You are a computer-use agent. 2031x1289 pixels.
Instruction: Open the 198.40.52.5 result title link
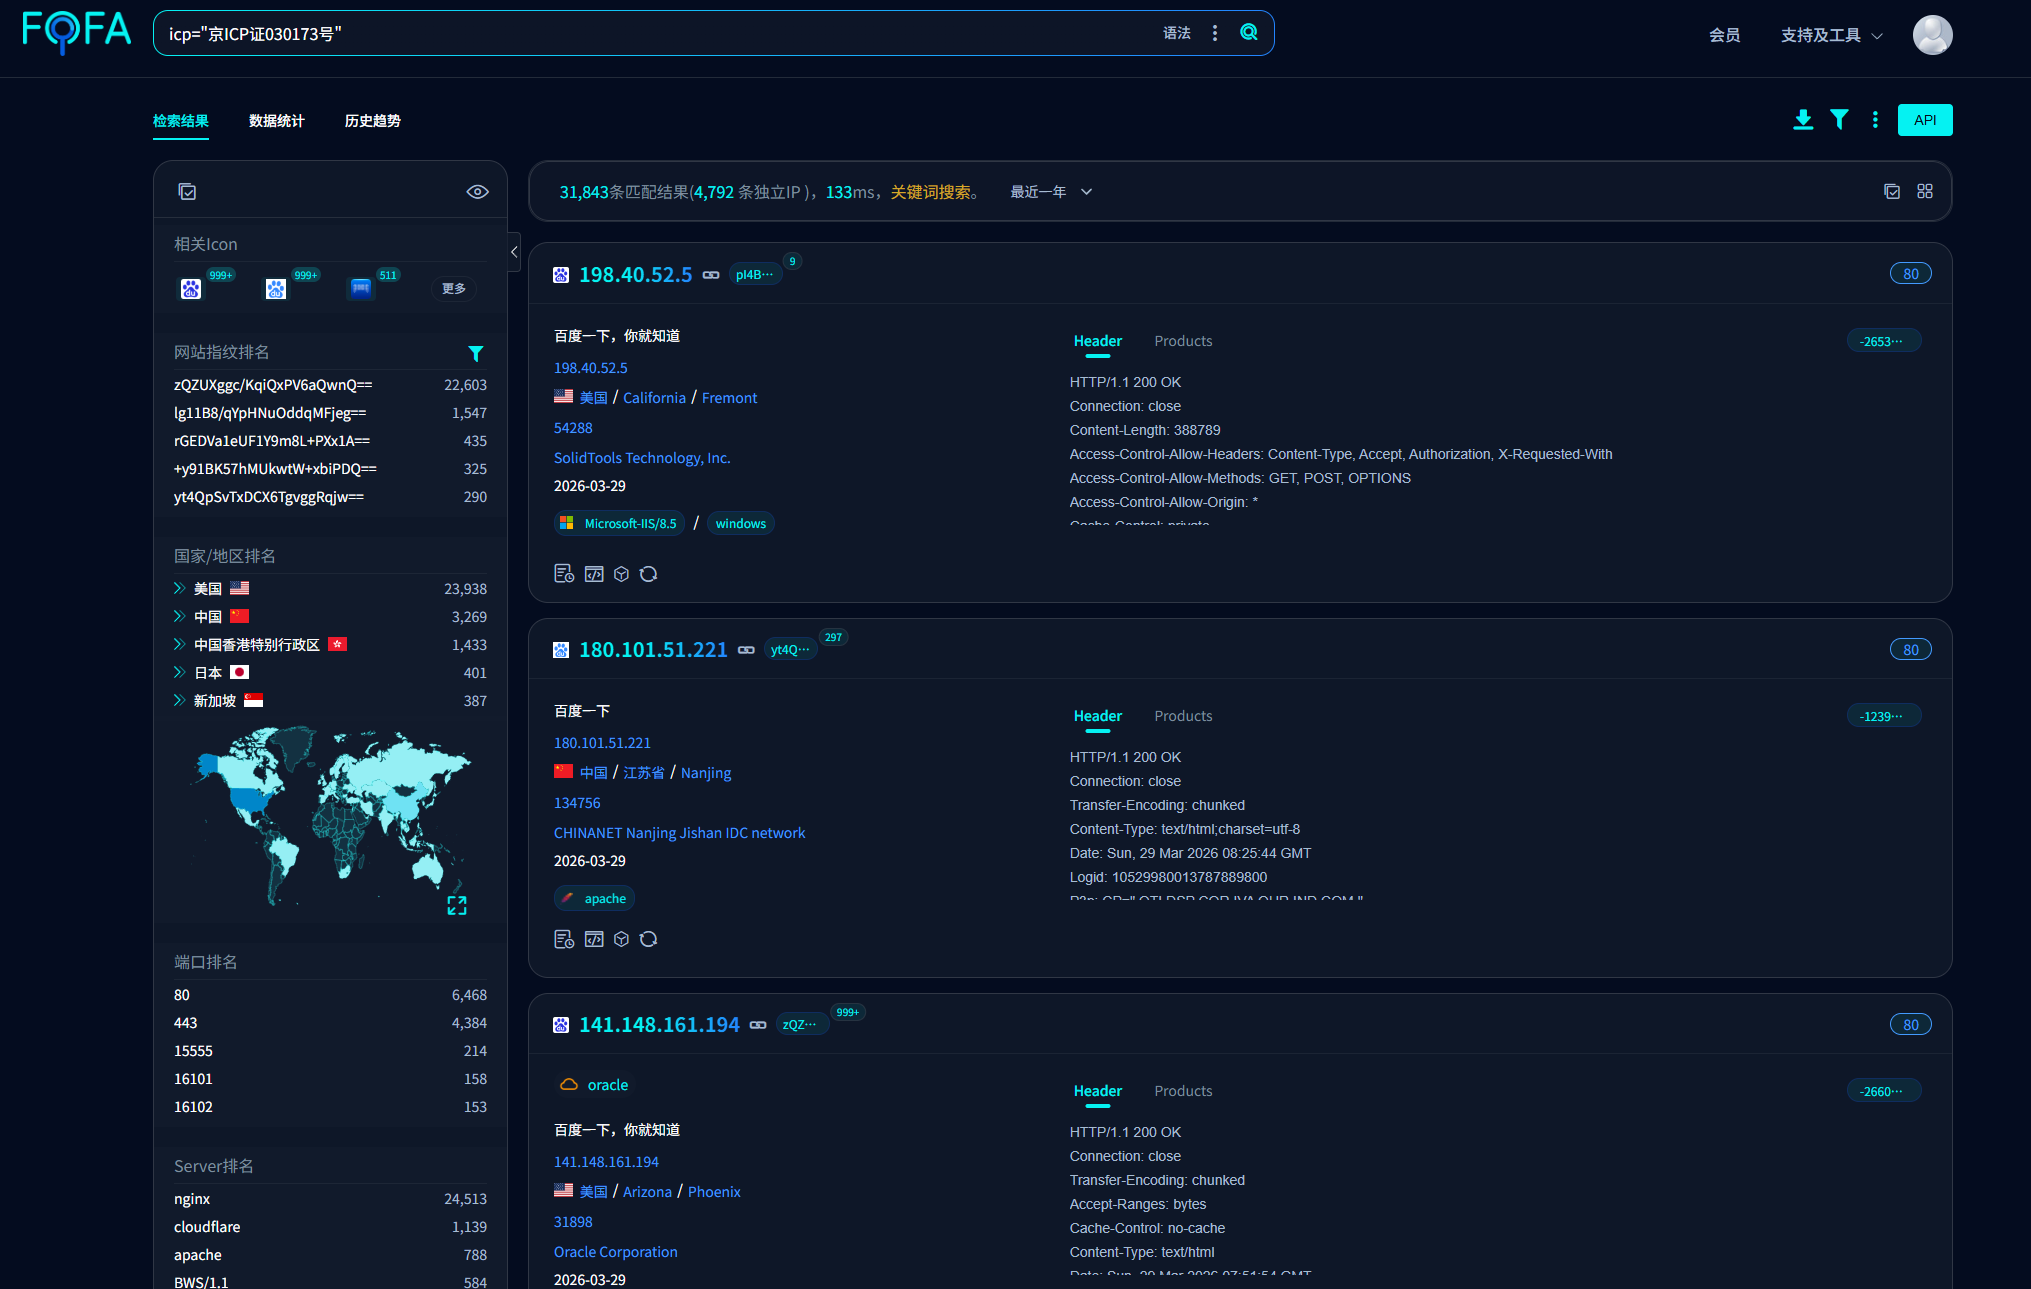click(x=636, y=275)
